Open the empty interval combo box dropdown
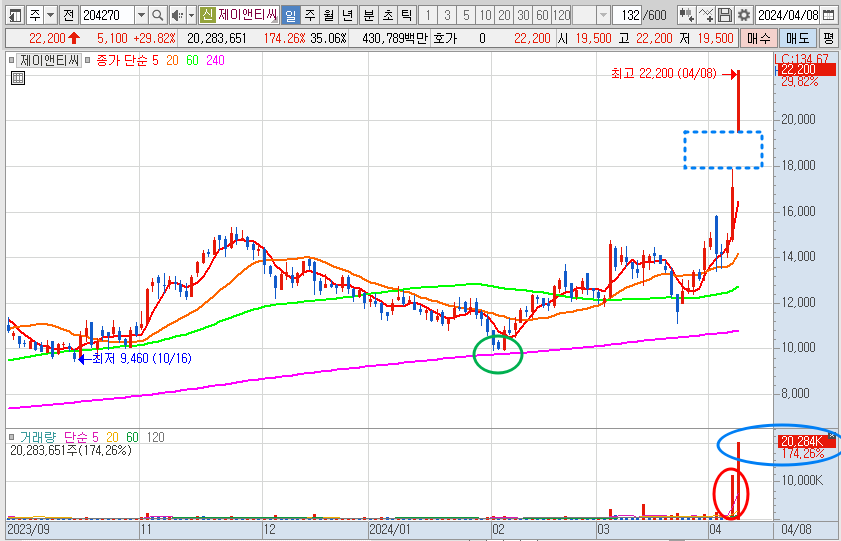 (603, 15)
